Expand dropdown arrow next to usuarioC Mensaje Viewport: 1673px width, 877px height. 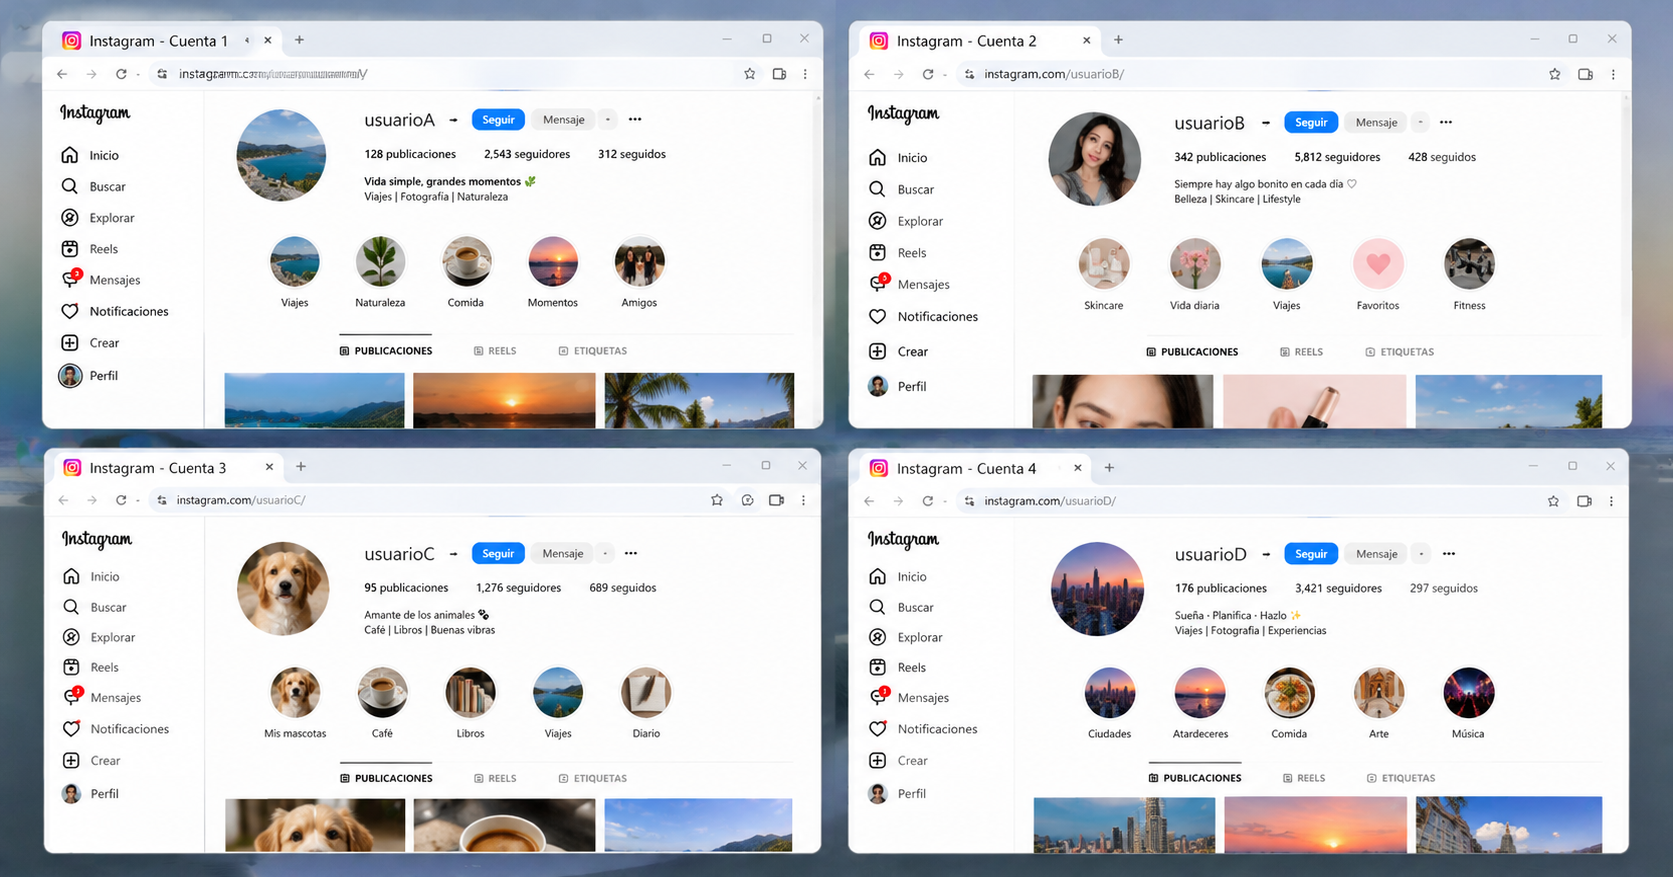coord(605,553)
